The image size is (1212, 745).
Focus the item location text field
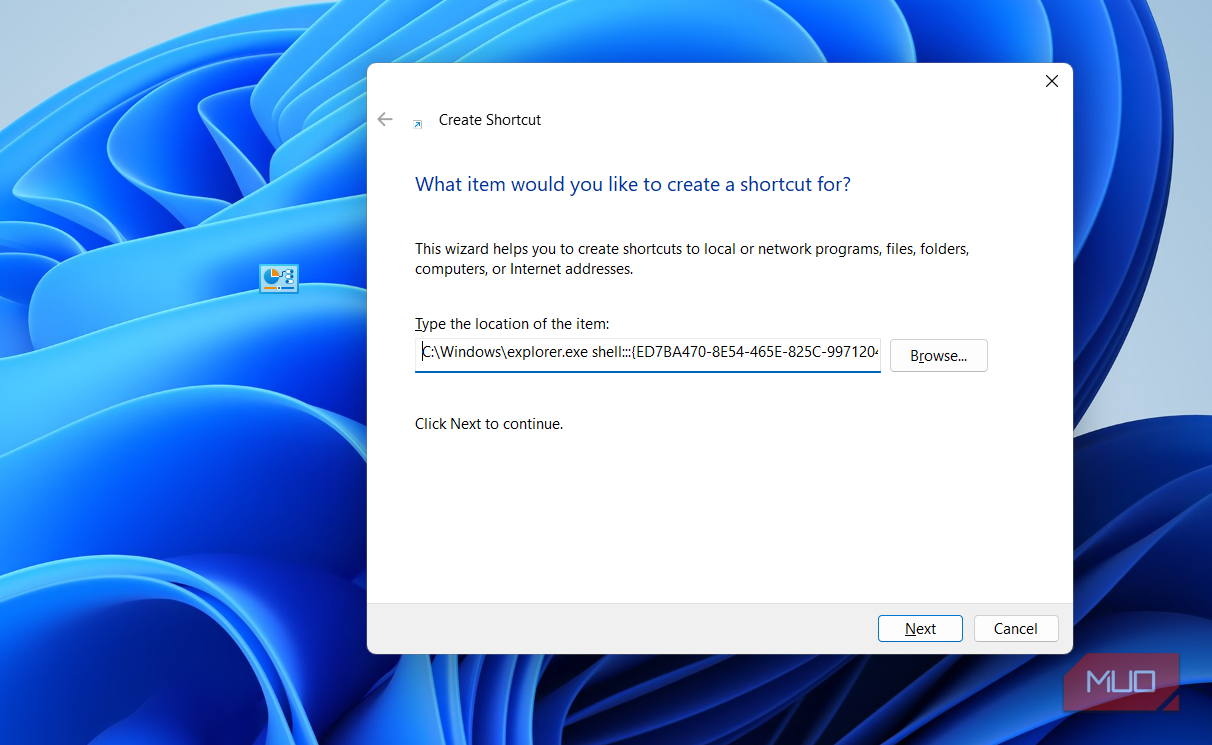pos(648,355)
